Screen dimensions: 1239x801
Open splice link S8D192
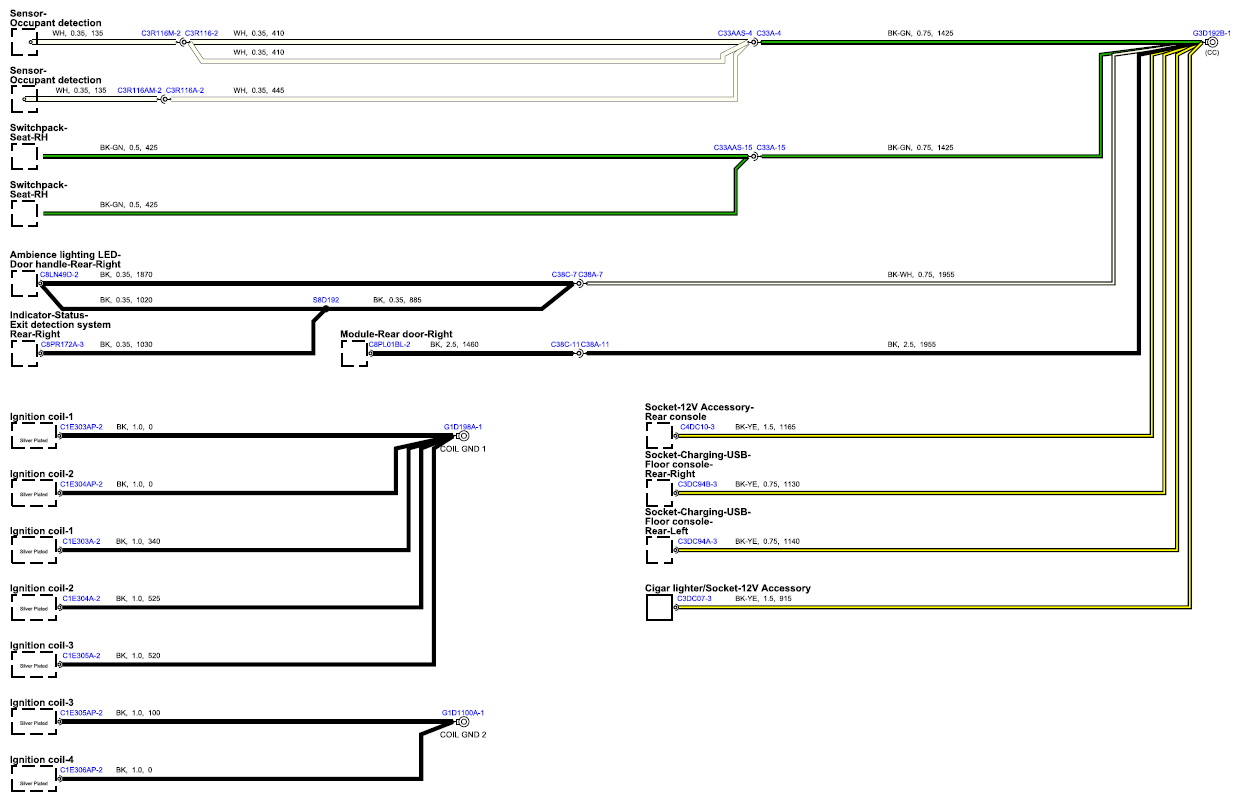click(x=326, y=300)
